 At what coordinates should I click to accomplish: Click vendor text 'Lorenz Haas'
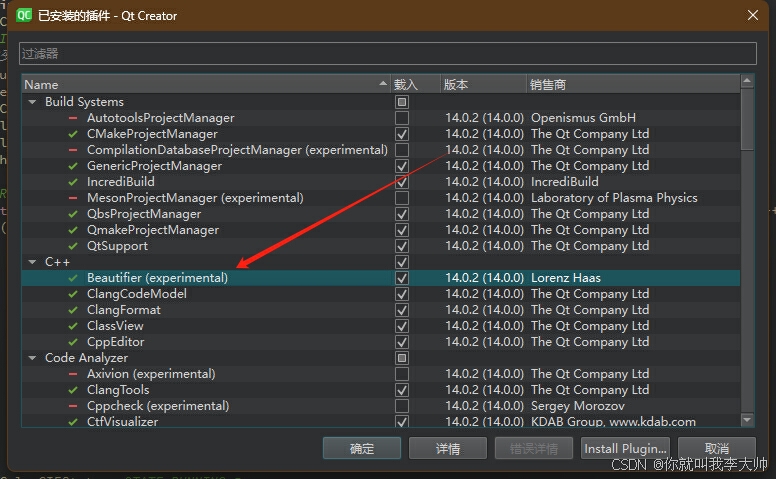point(566,278)
